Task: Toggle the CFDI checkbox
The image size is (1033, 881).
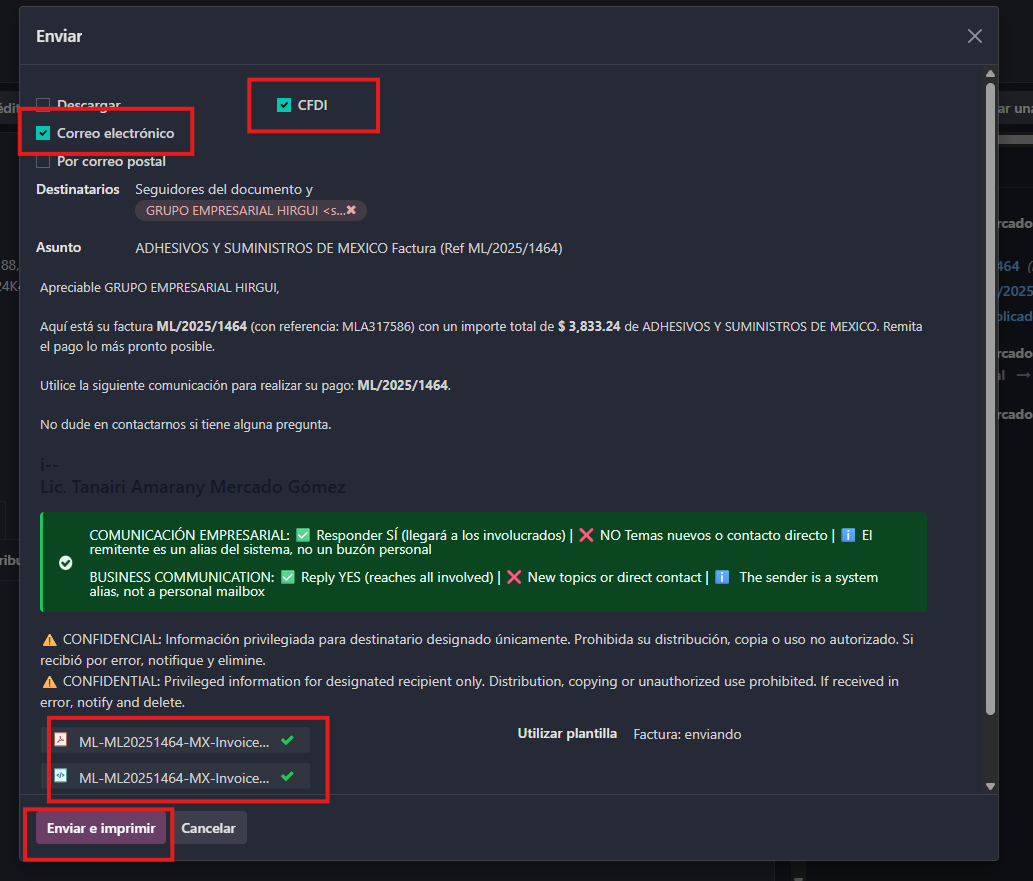Action: point(284,105)
